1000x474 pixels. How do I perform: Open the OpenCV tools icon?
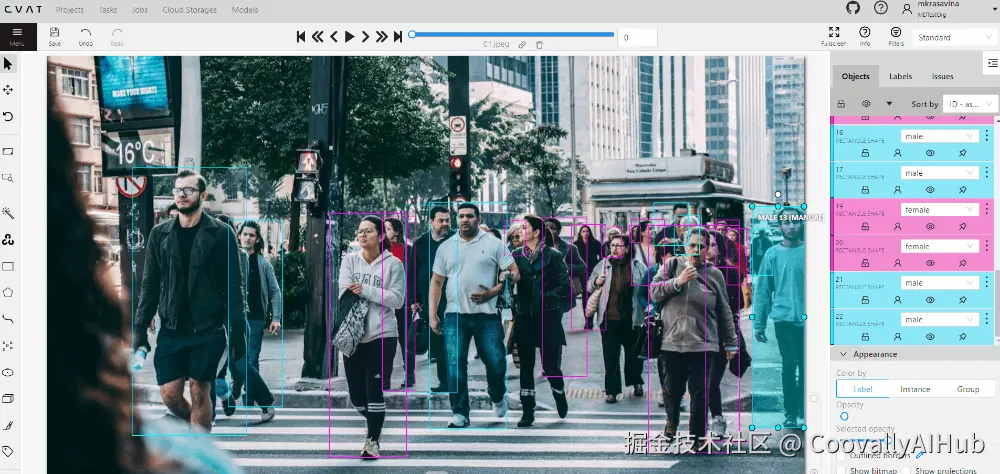pyautogui.click(x=8, y=239)
